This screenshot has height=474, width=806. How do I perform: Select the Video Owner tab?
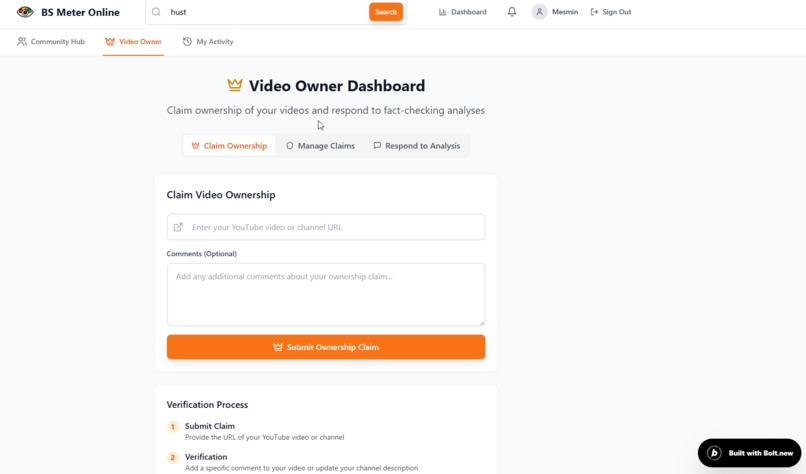(133, 42)
